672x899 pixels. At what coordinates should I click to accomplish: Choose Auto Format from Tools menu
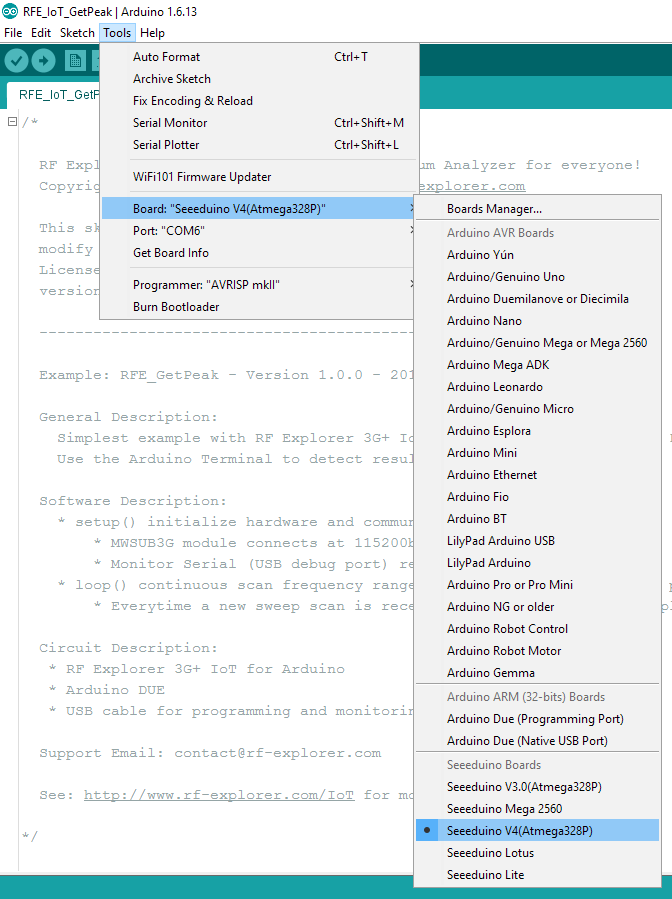[x=257, y=57]
